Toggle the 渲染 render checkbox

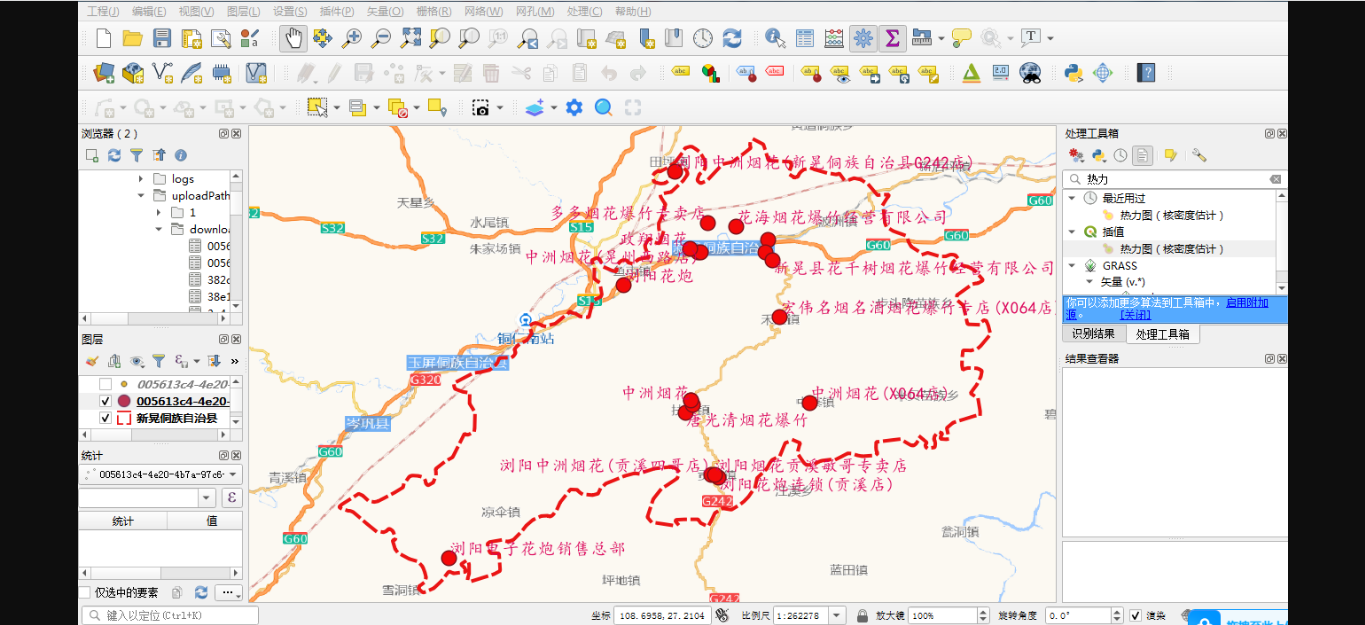pos(1135,615)
